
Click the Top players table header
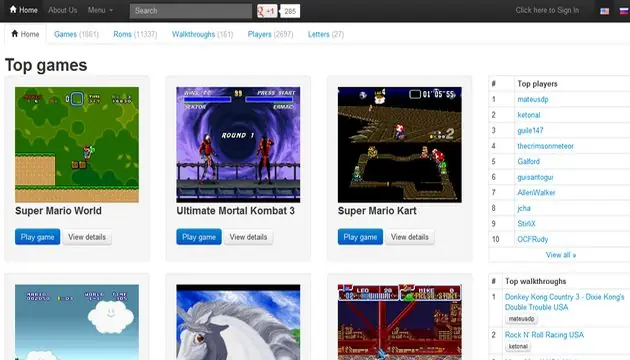coord(537,84)
